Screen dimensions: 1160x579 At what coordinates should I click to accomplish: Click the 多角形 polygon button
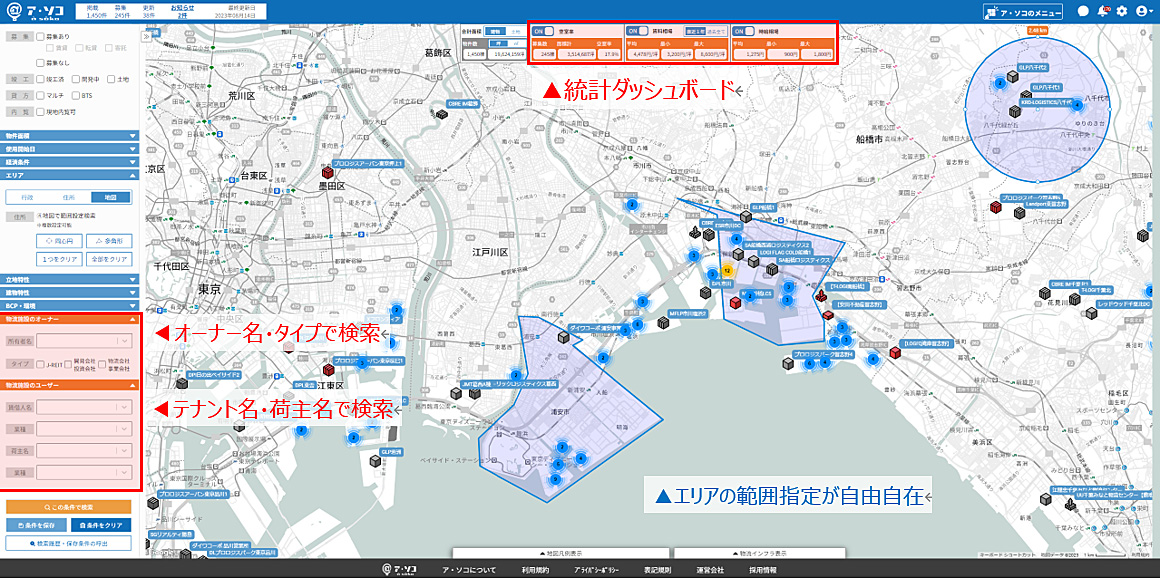tap(109, 241)
